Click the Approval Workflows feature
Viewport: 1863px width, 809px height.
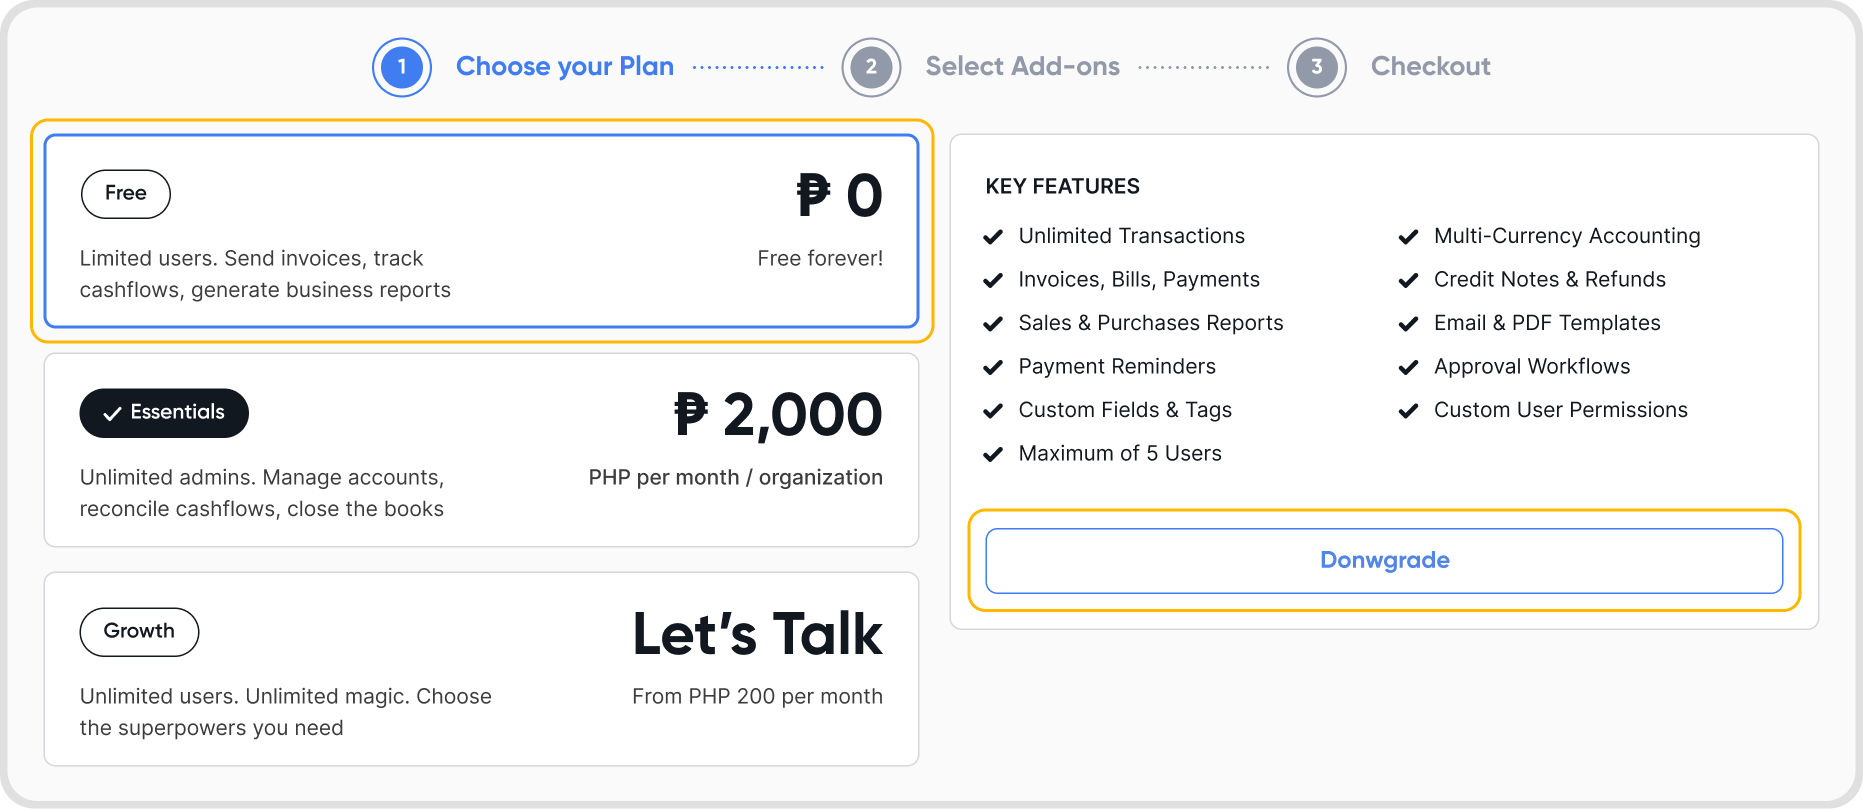pyautogui.click(x=1532, y=367)
